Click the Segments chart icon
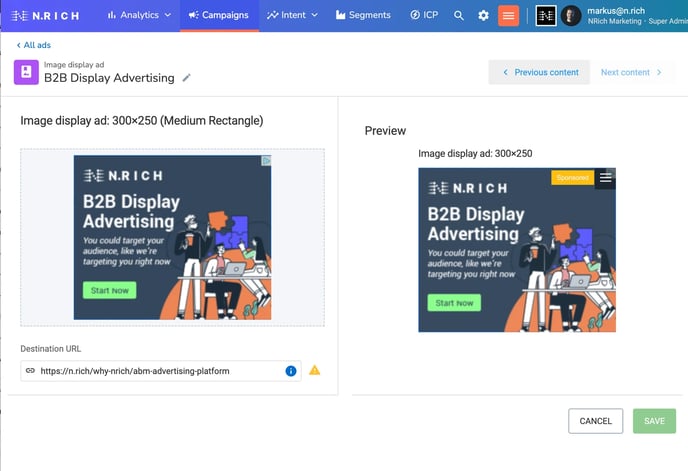 pos(340,15)
